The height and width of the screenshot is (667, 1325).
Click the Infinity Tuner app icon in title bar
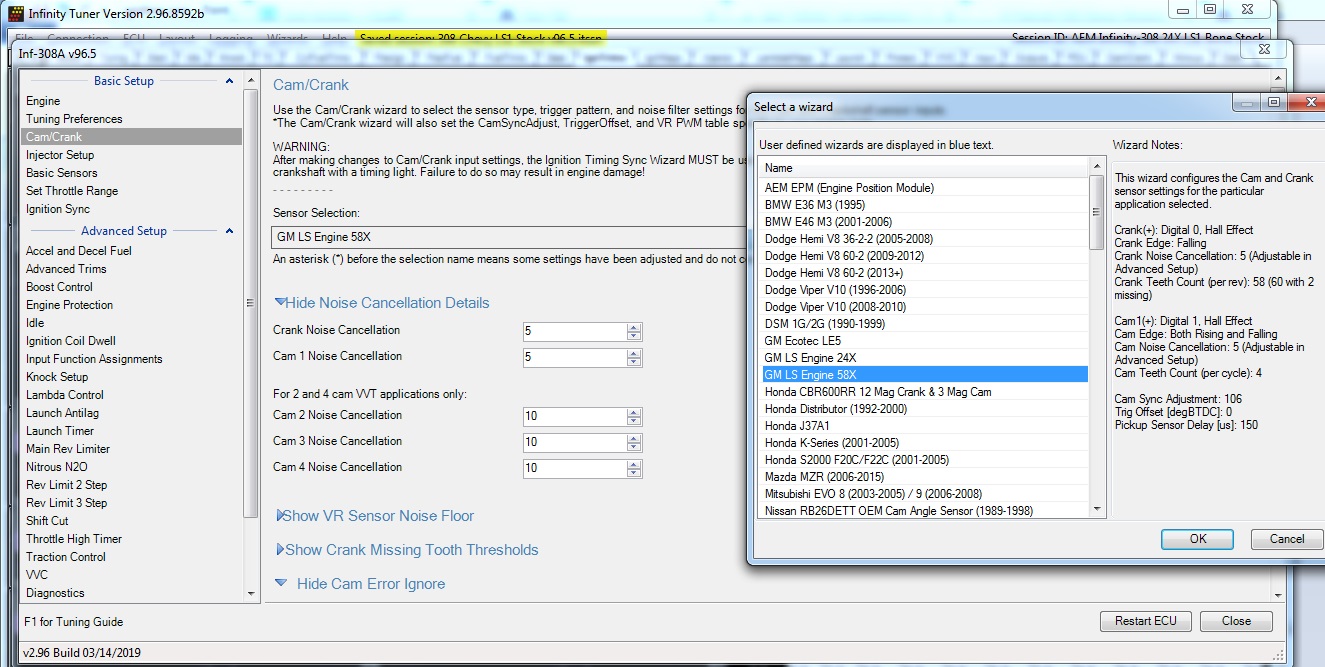(x=15, y=15)
